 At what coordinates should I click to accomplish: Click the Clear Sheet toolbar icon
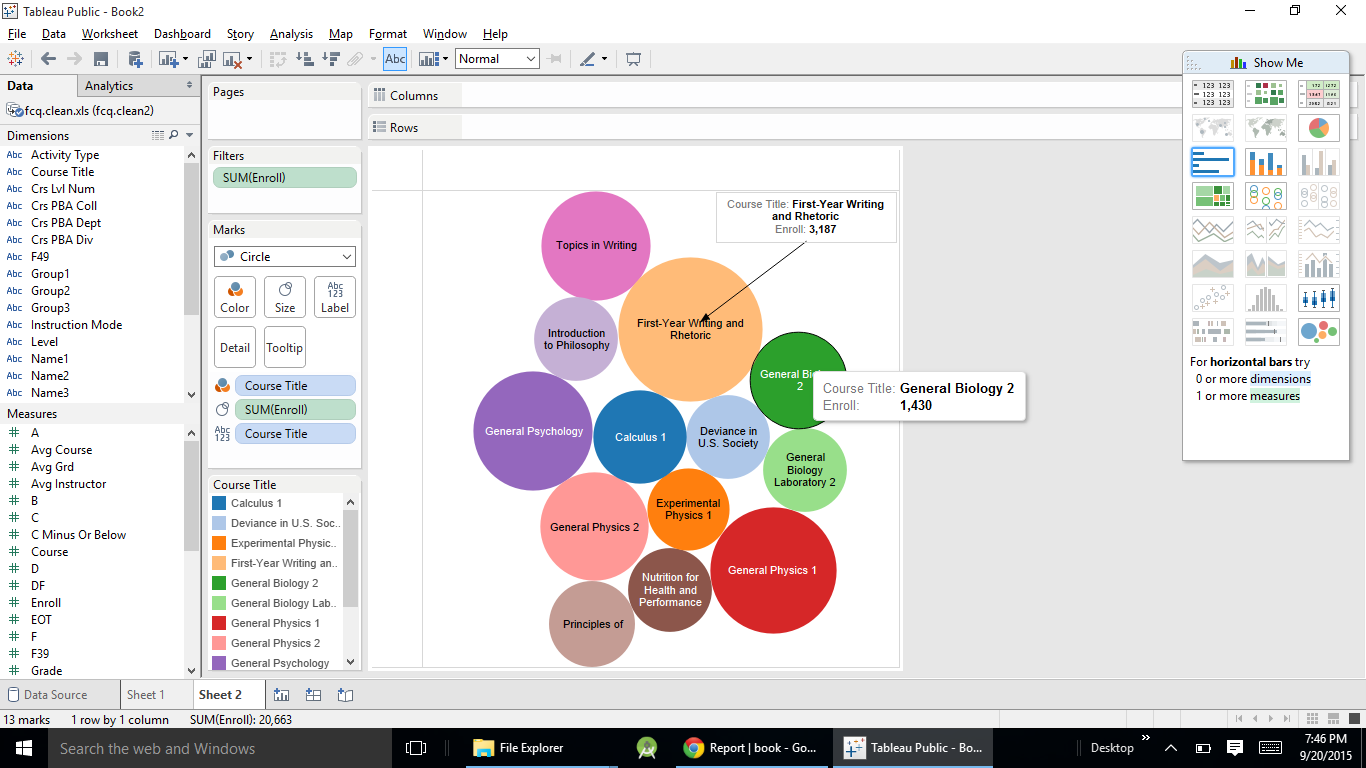[234, 59]
